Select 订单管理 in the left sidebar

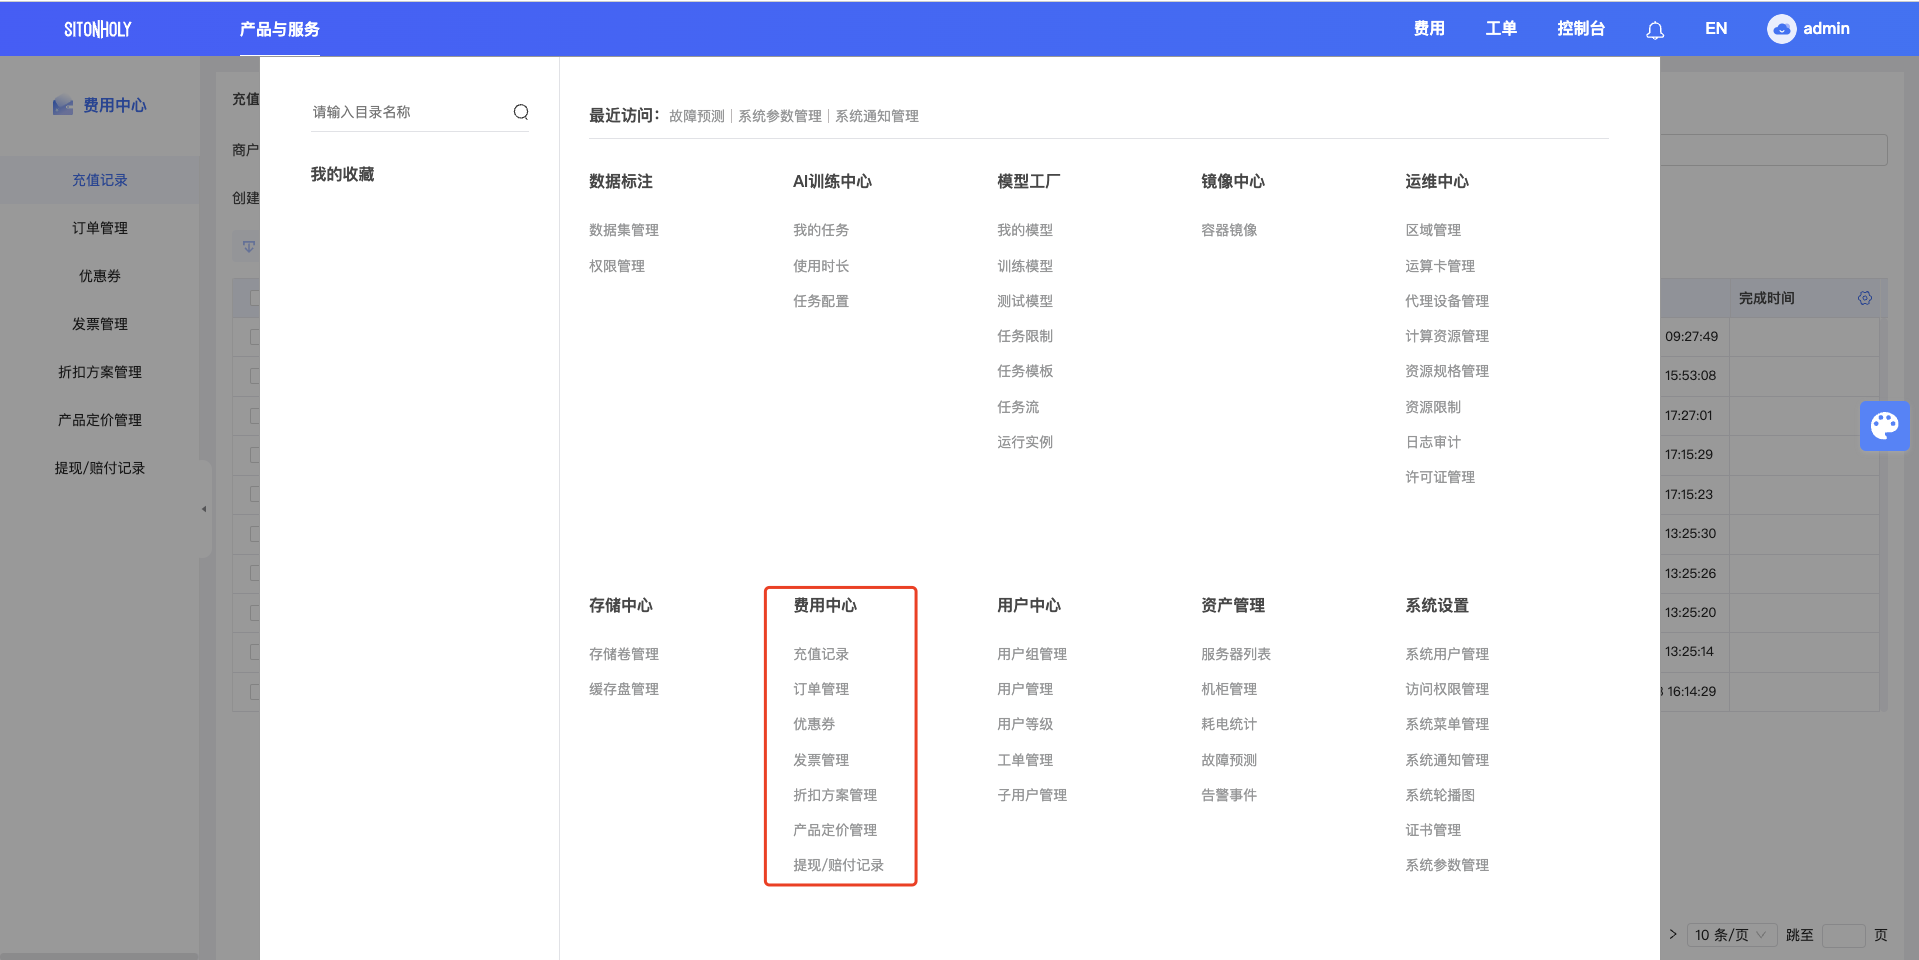click(x=100, y=228)
